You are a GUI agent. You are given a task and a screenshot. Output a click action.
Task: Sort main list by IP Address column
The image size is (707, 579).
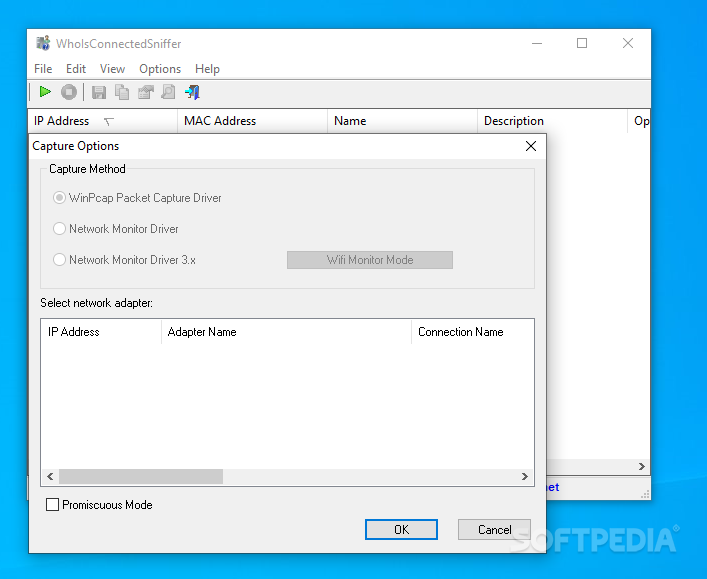coord(103,121)
